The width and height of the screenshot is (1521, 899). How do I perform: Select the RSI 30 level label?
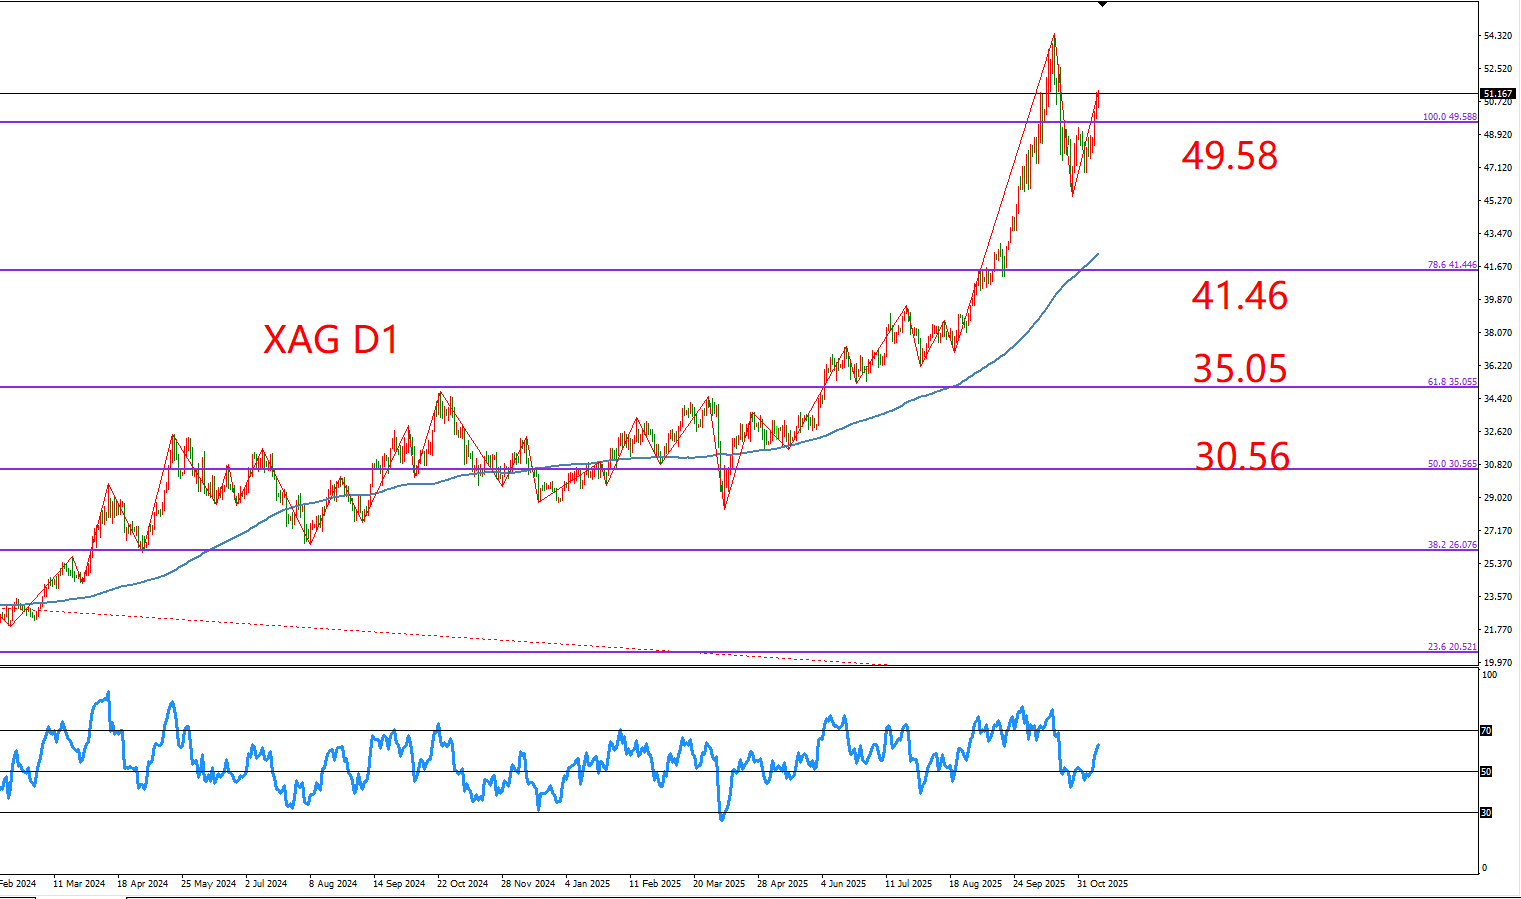pyautogui.click(x=1486, y=813)
